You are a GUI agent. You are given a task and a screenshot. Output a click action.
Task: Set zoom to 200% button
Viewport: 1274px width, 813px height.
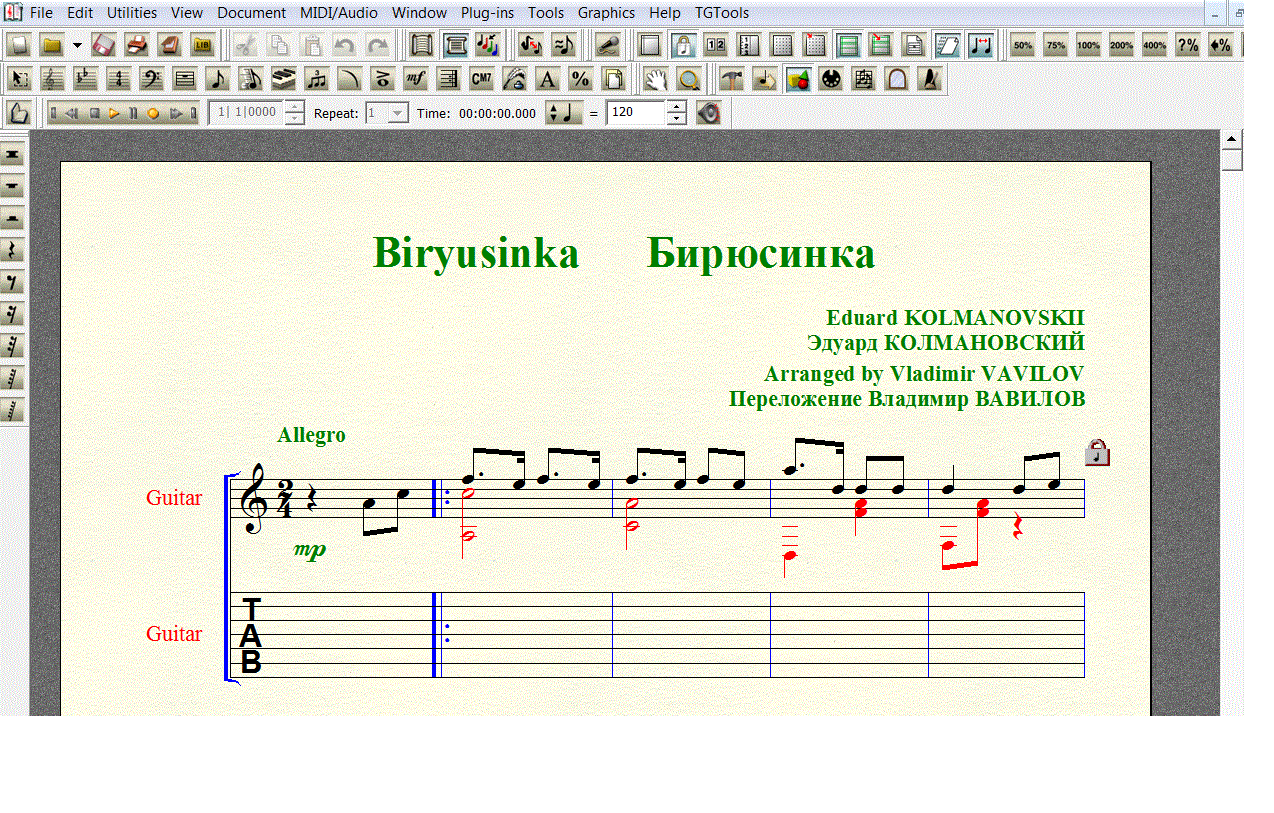tap(1121, 45)
